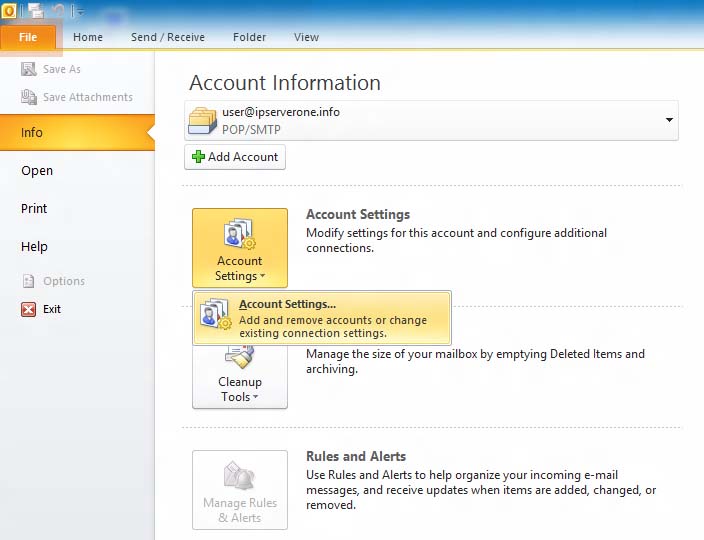The width and height of the screenshot is (704, 540).
Task: Choose Save Attachments in sidebar
Action: pyautogui.click(x=88, y=97)
